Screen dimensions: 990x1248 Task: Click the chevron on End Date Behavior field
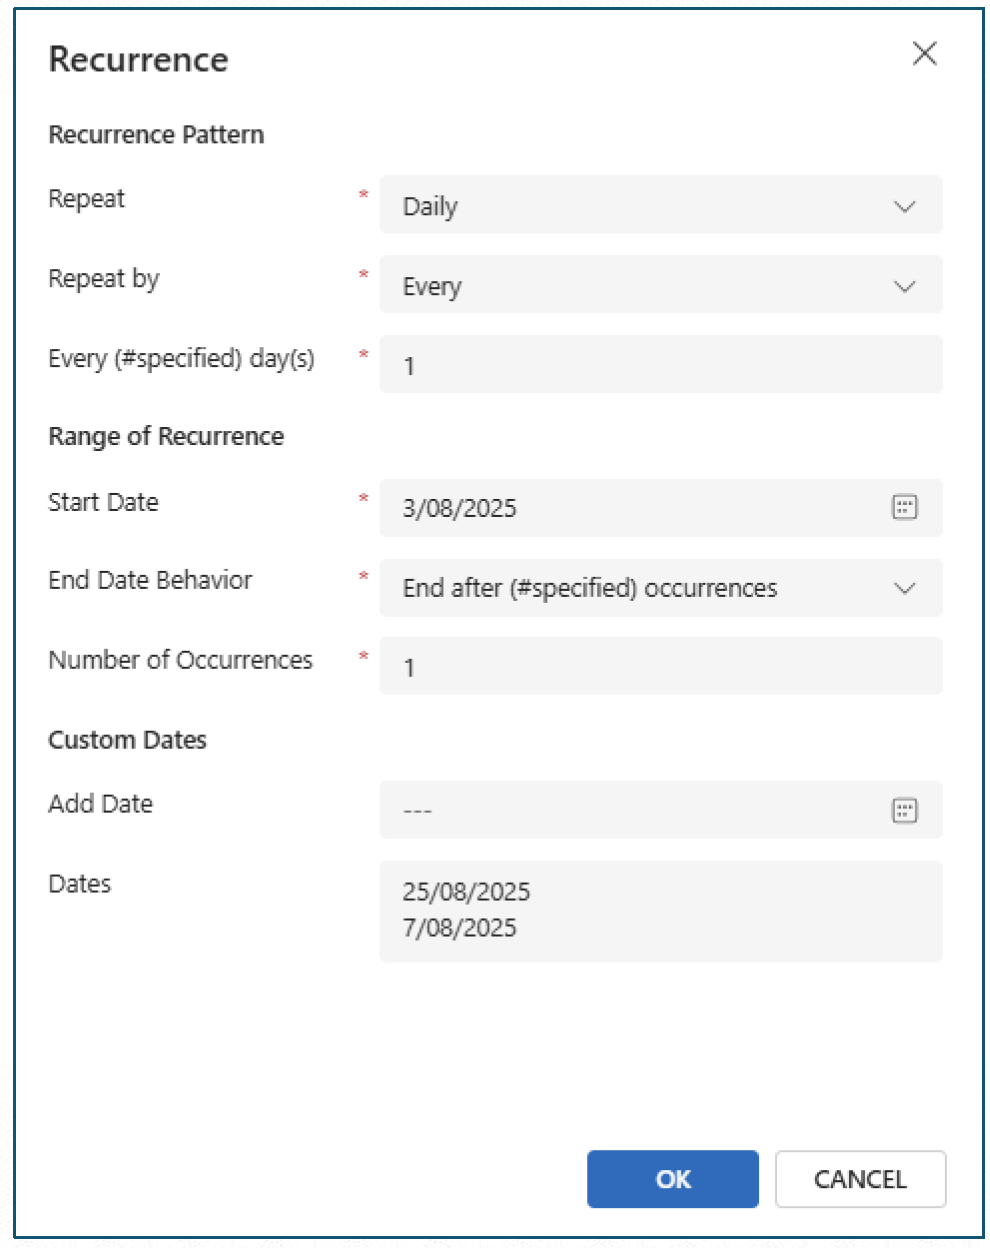(904, 588)
